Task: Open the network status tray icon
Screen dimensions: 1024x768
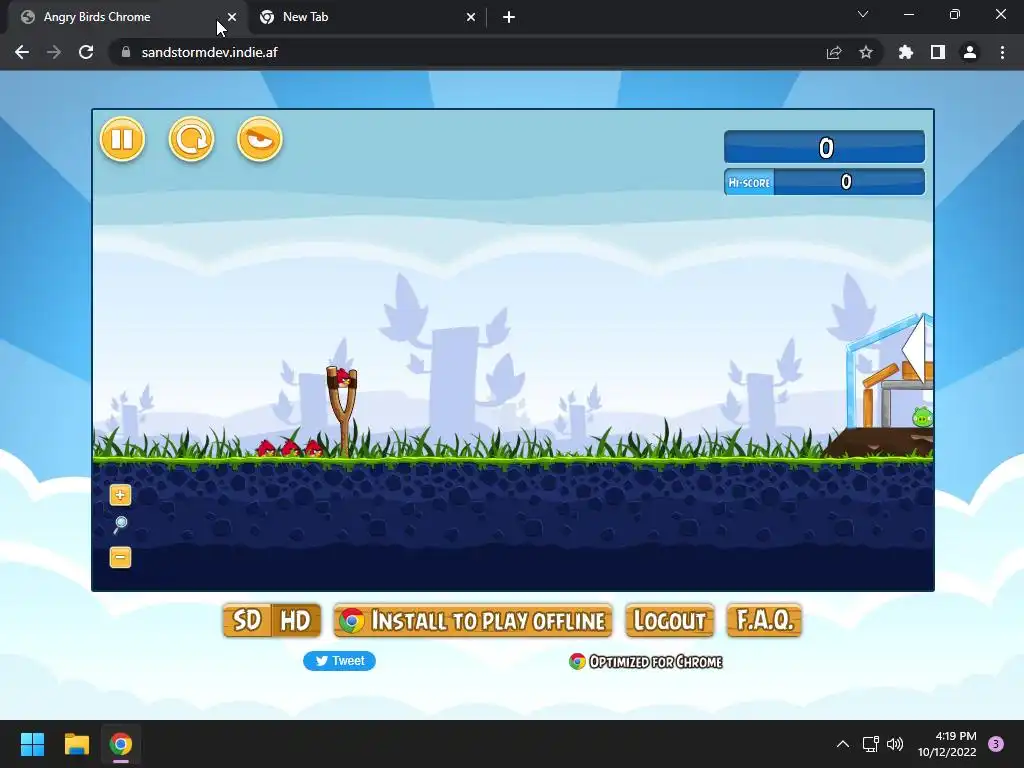Action: coord(871,744)
